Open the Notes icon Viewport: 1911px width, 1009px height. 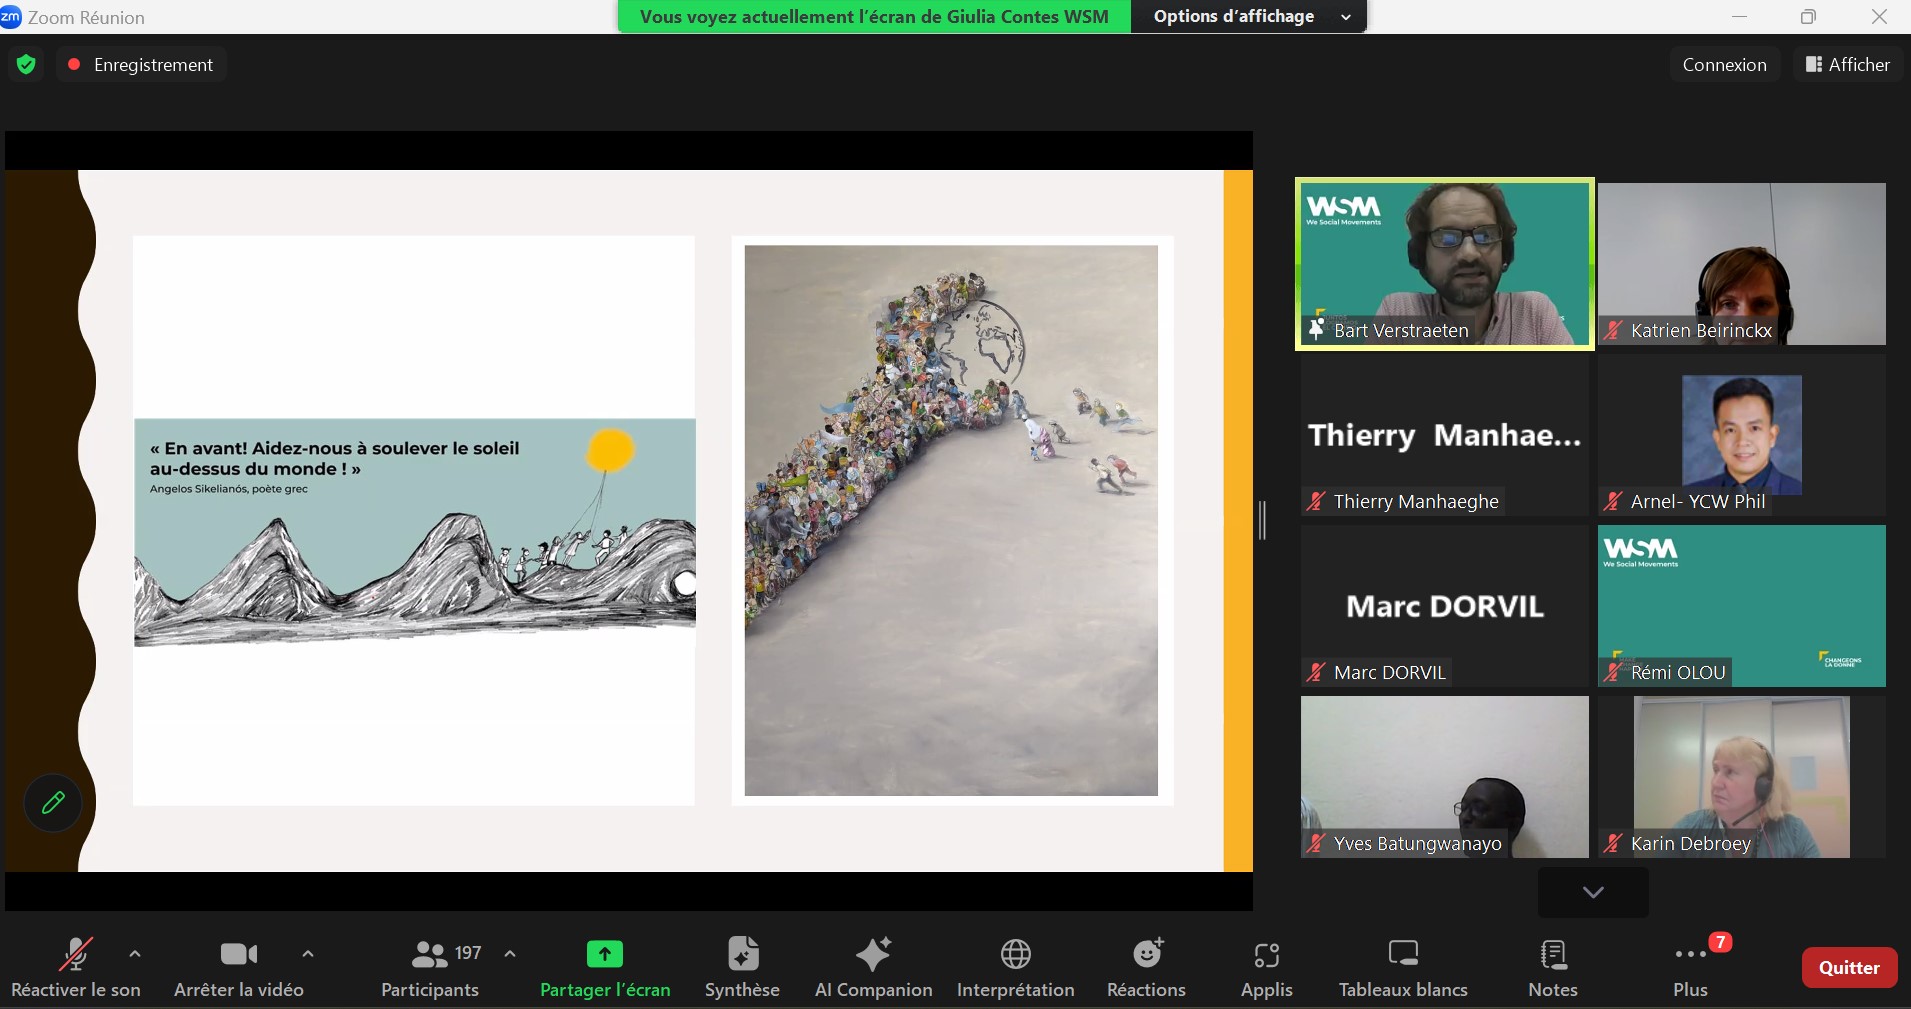click(1554, 955)
